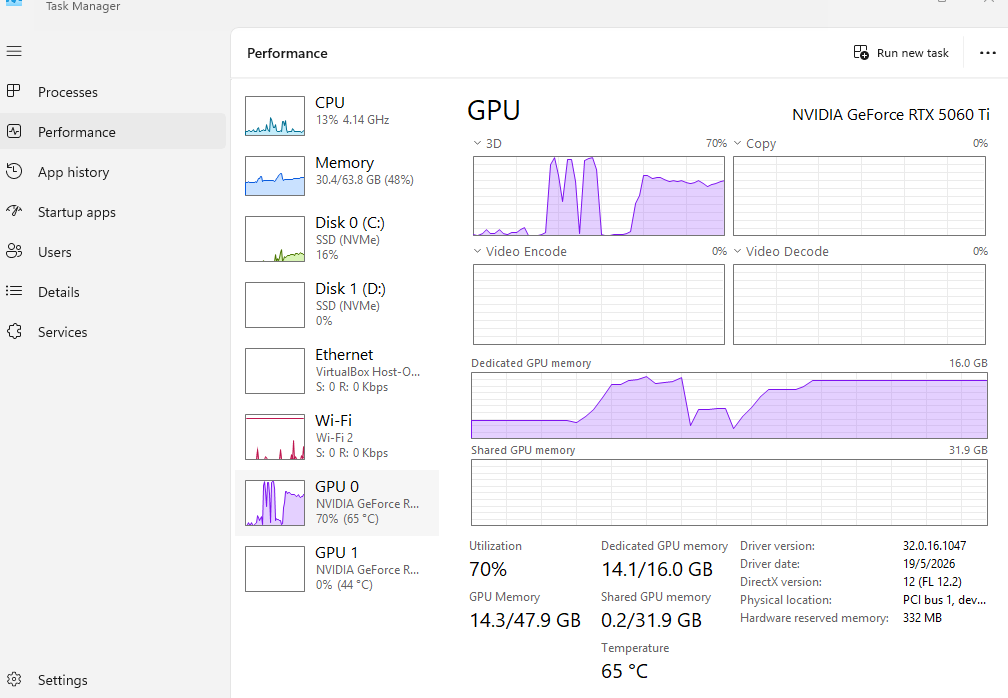Viewport: 1008px width, 698px height.
Task: Open the hamburger navigation menu
Action: click(14, 51)
